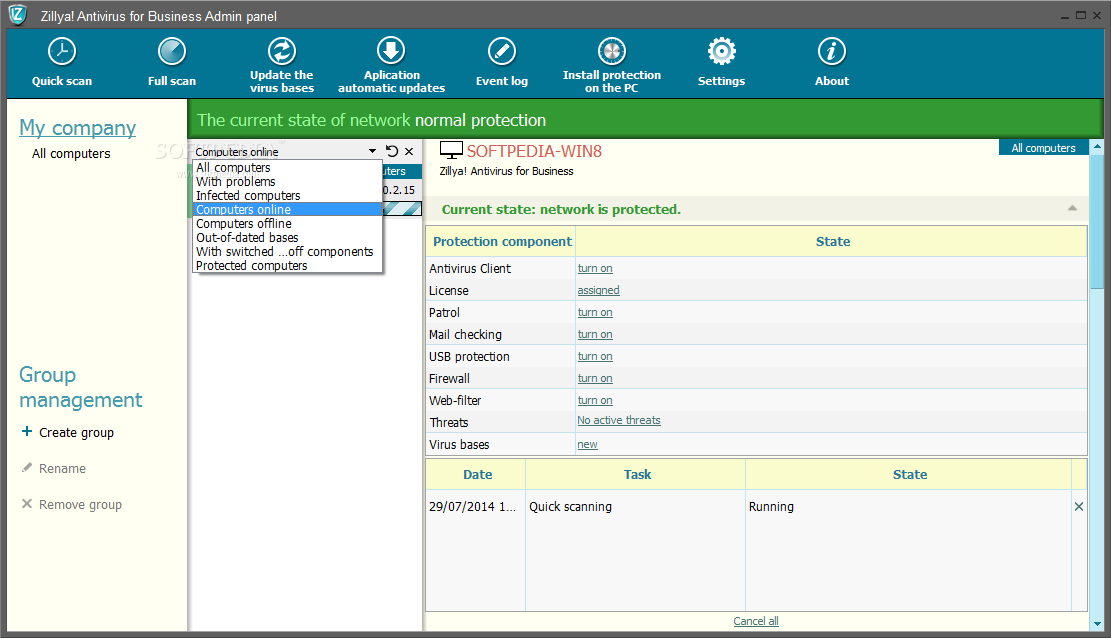Minimize the Admin panel window

(x=1064, y=15)
